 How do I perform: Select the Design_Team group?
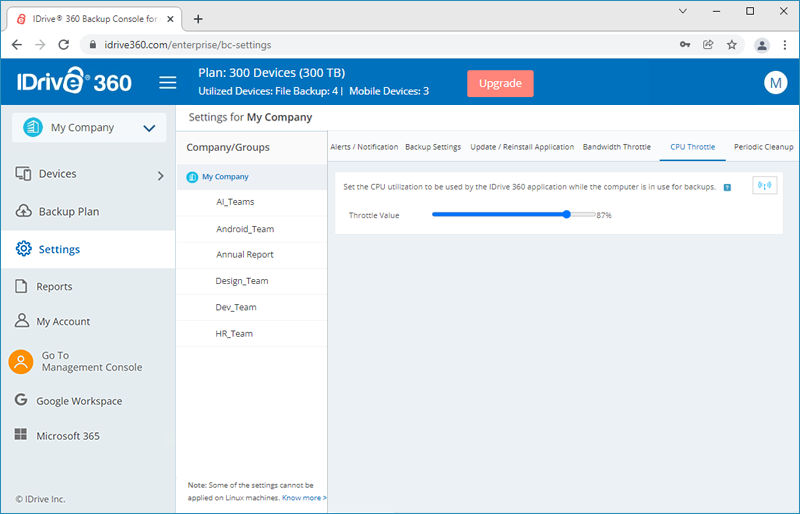tap(241, 281)
